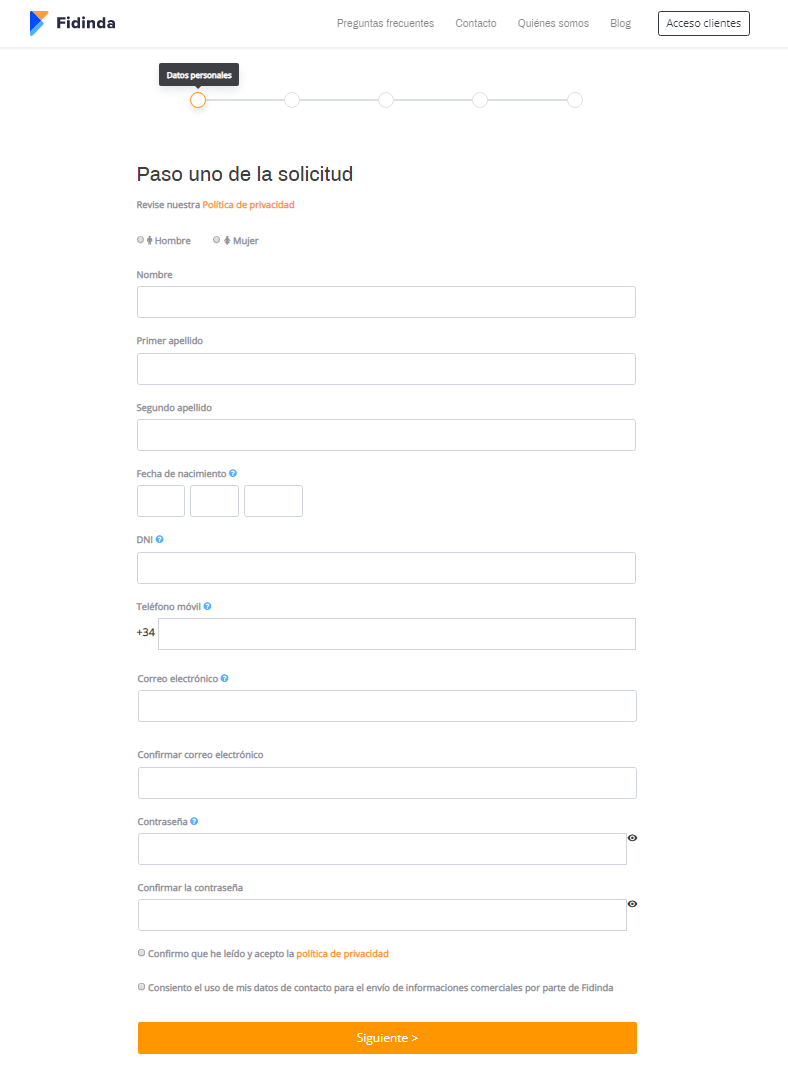Viewport: 788px width, 1088px height.
Task: Select the Mujer radio button
Action: 216,240
